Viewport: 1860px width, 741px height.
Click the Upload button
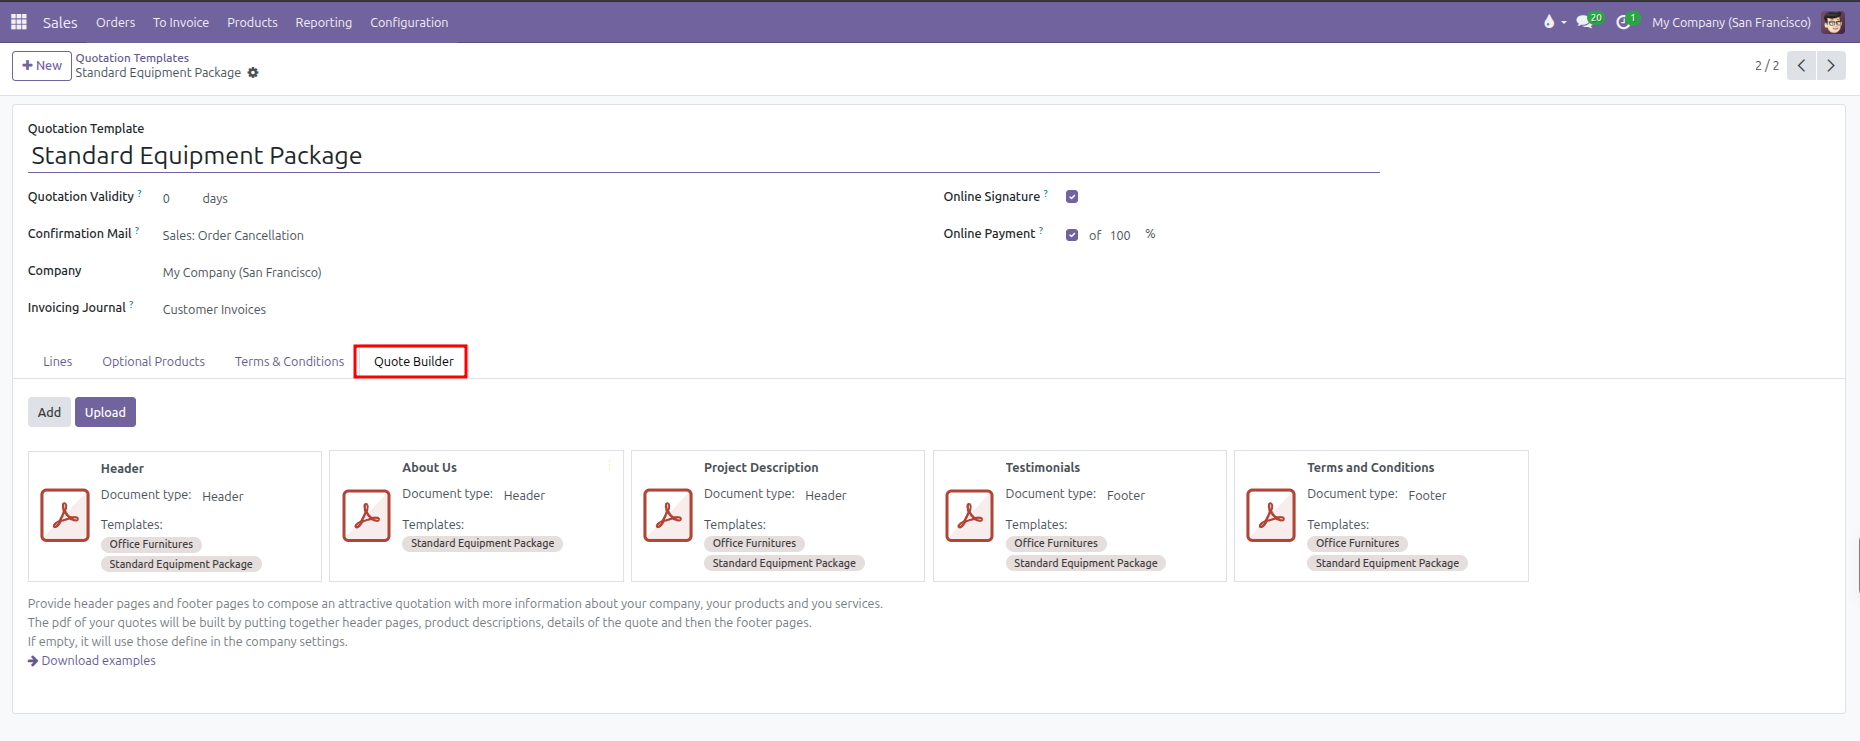pyautogui.click(x=105, y=412)
